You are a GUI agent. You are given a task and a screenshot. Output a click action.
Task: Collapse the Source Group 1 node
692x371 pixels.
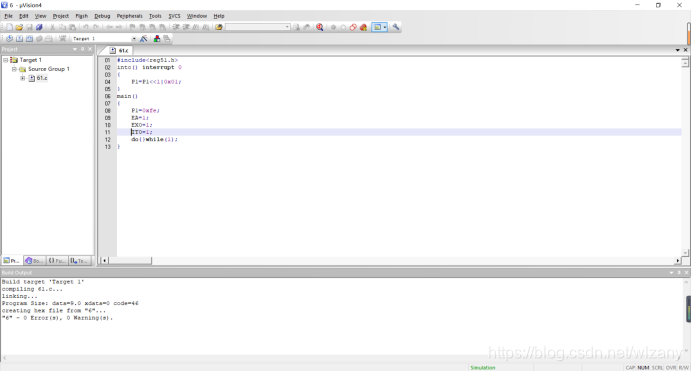tap(14, 69)
